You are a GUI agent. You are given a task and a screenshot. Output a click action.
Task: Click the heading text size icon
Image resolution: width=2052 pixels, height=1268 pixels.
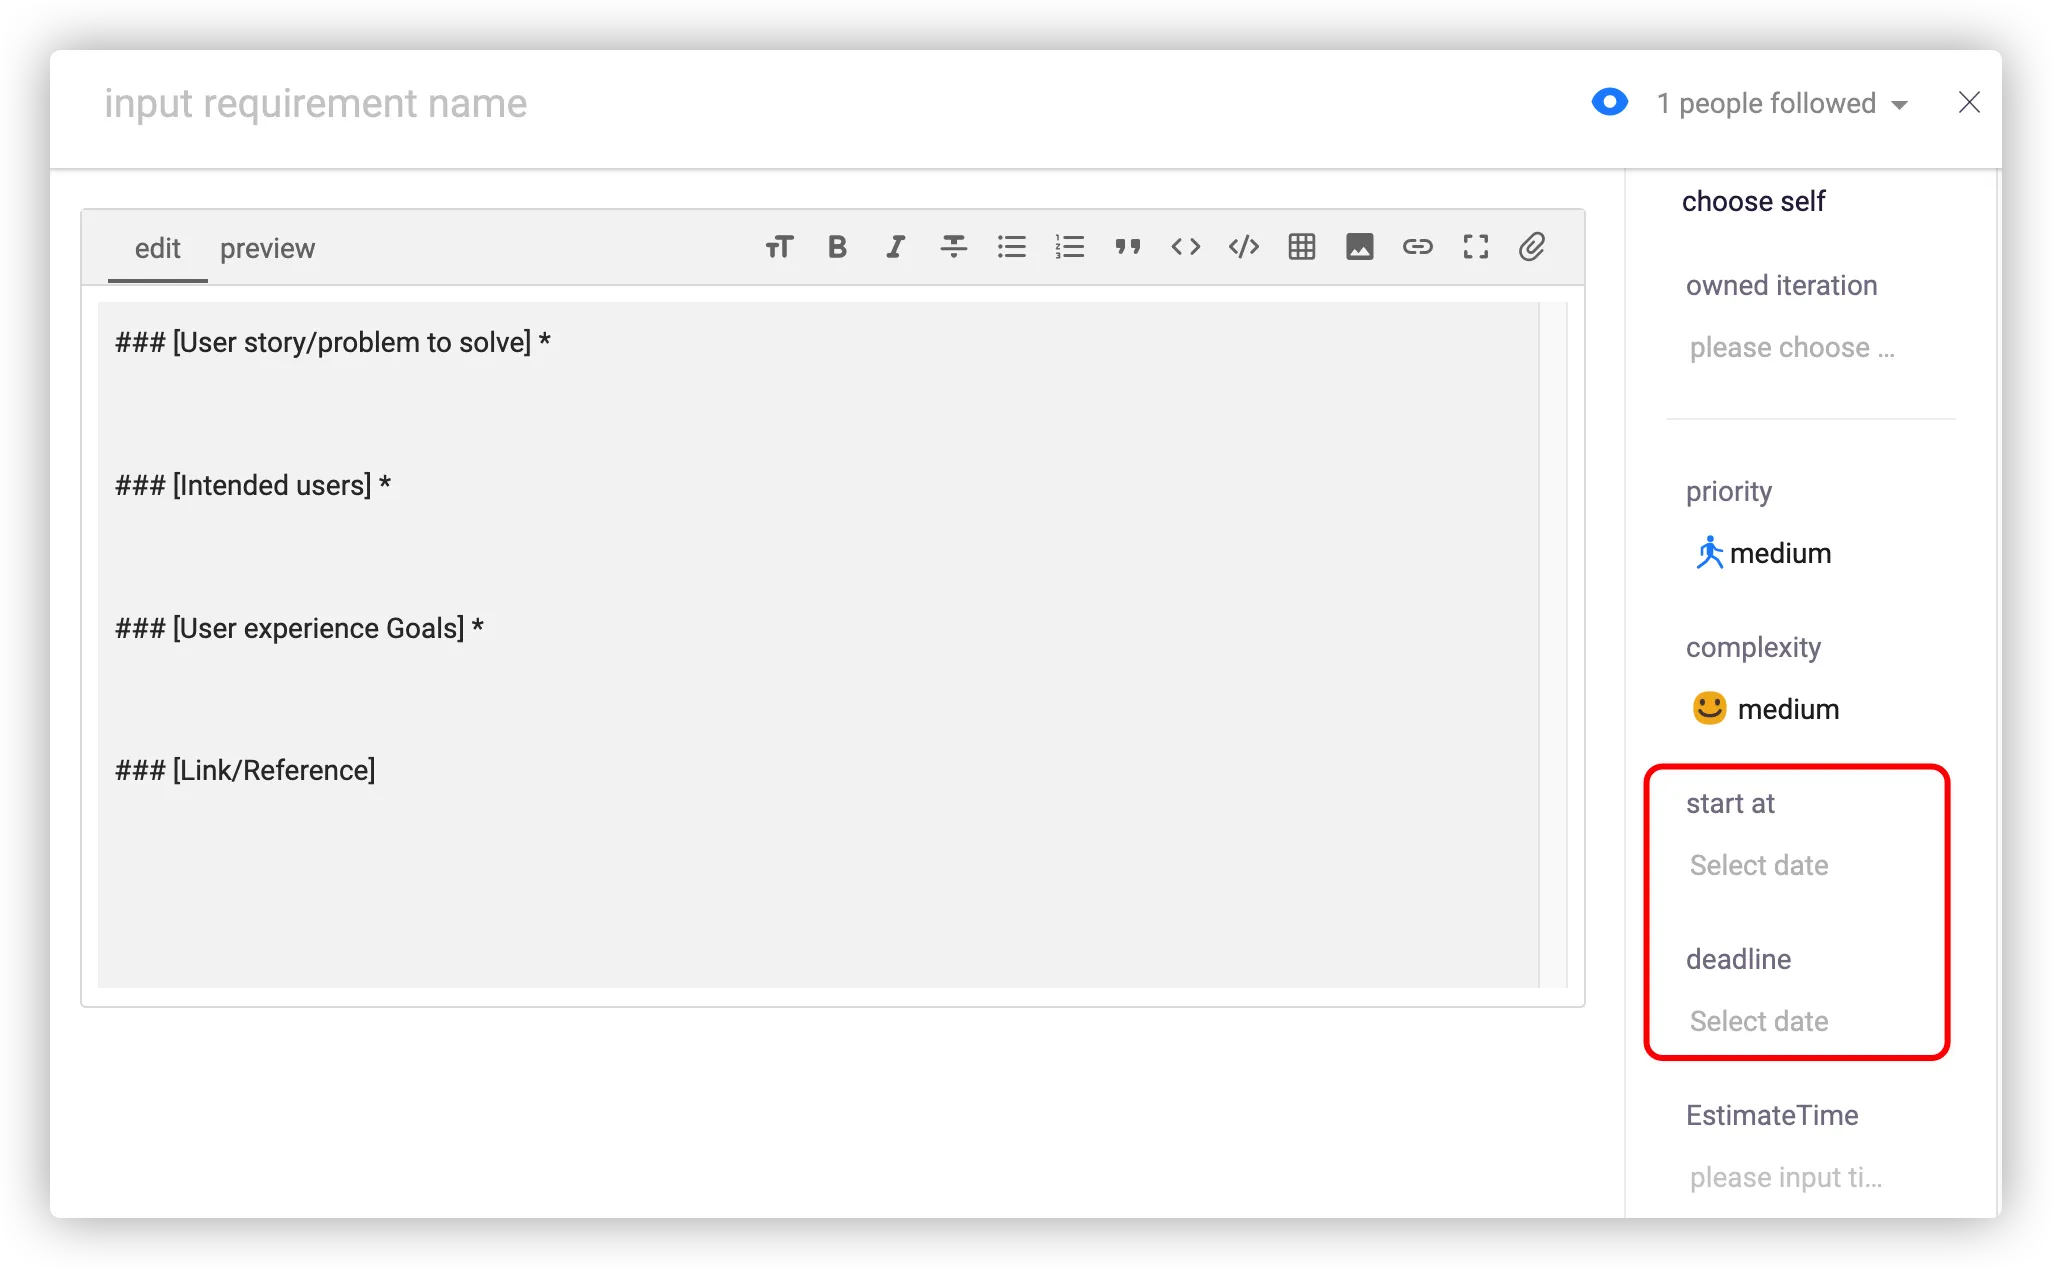click(x=779, y=247)
